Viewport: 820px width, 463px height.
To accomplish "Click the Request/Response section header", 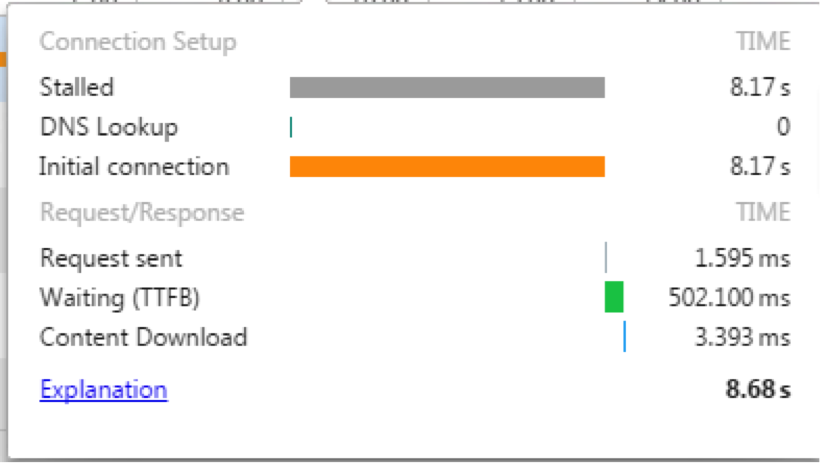I will click(142, 212).
